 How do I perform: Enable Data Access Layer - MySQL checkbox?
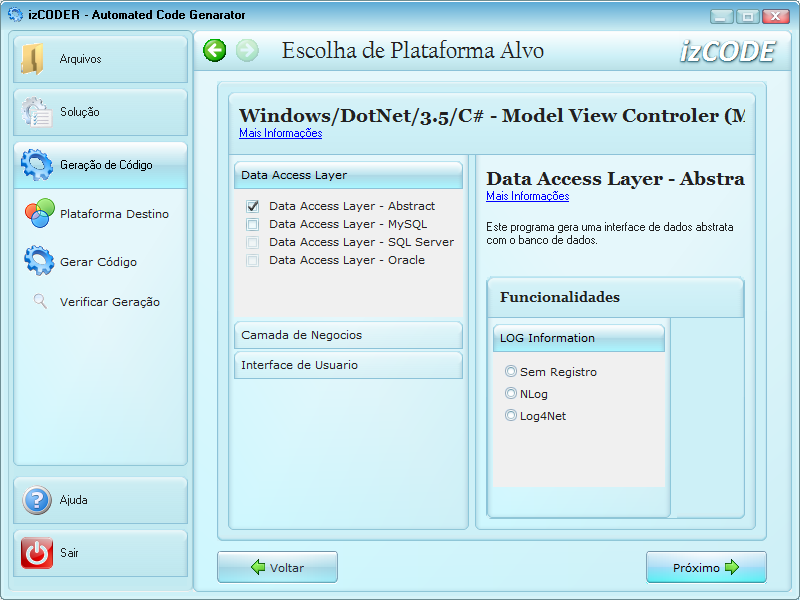pos(253,224)
